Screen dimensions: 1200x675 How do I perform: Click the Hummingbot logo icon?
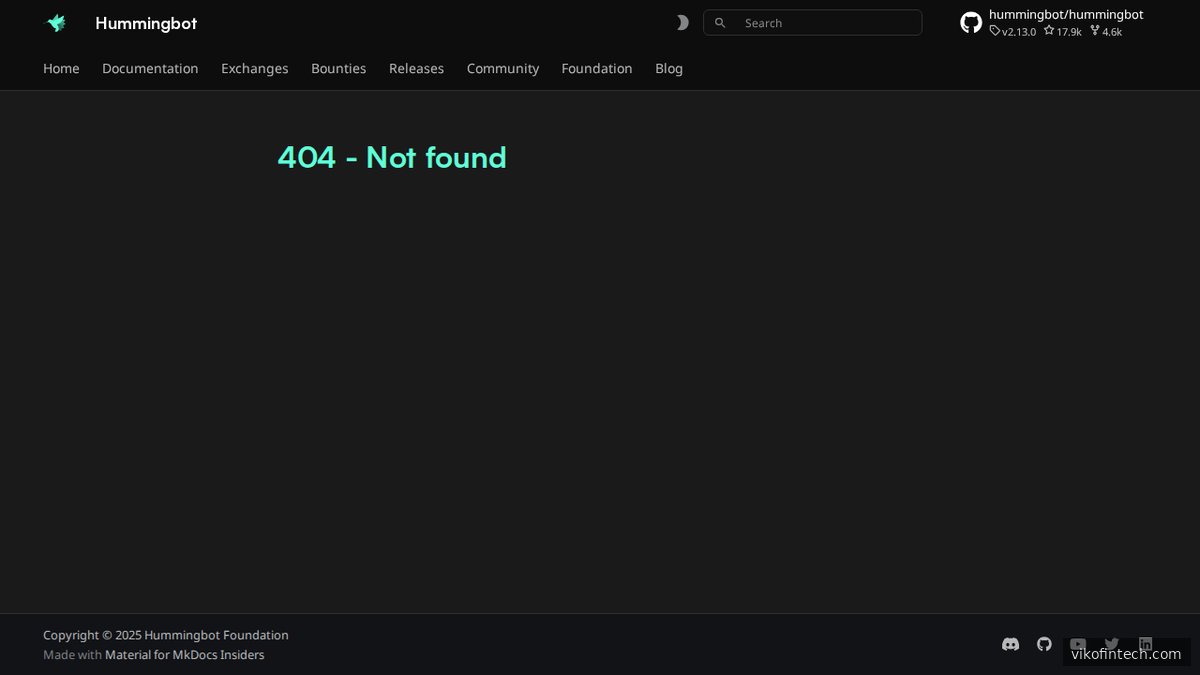click(56, 22)
